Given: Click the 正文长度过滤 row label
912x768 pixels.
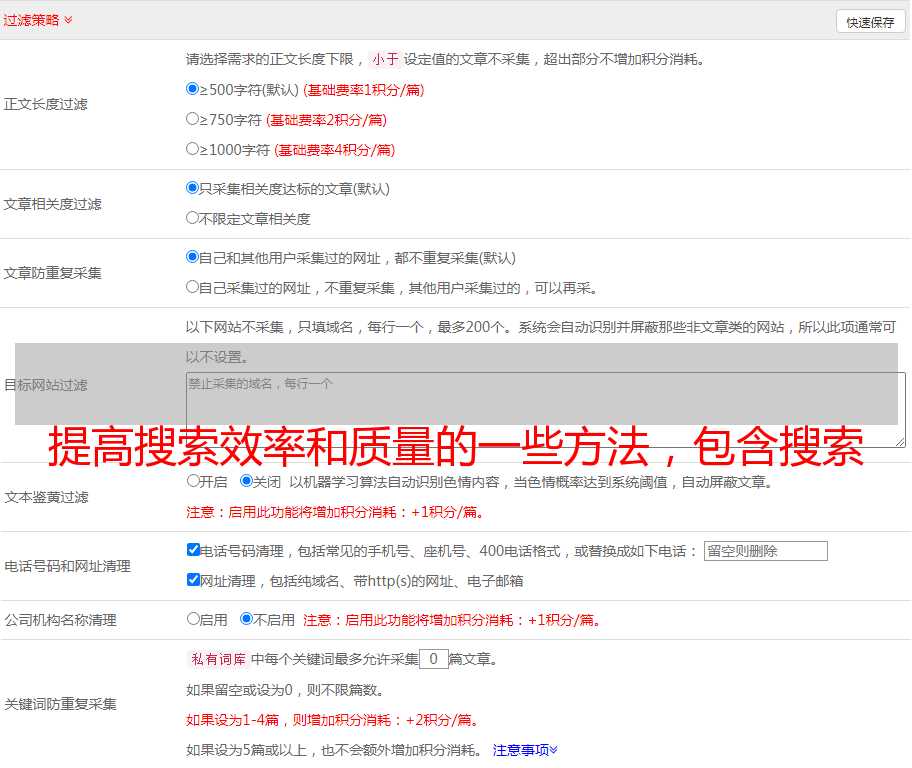Looking at the screenshot, I should click(x=45, y=104).
